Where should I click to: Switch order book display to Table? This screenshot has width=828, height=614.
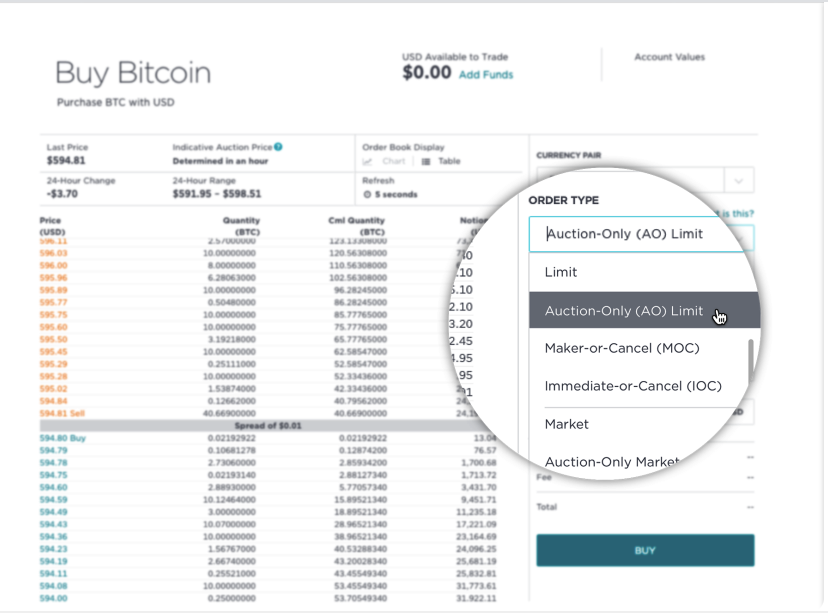(x=441, y=161)
